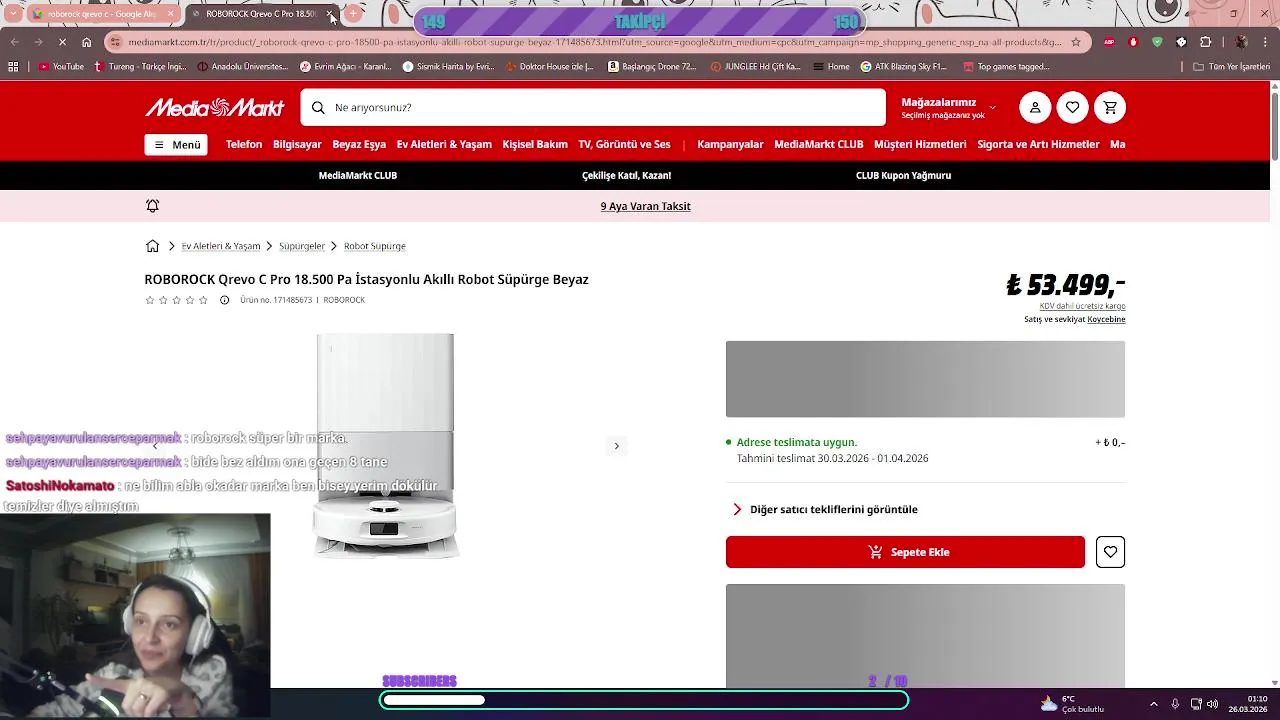The height and width of the screenshot is (720, 1280).
Task: Click the search magnifier icon
Action: (x=318, y=107)
